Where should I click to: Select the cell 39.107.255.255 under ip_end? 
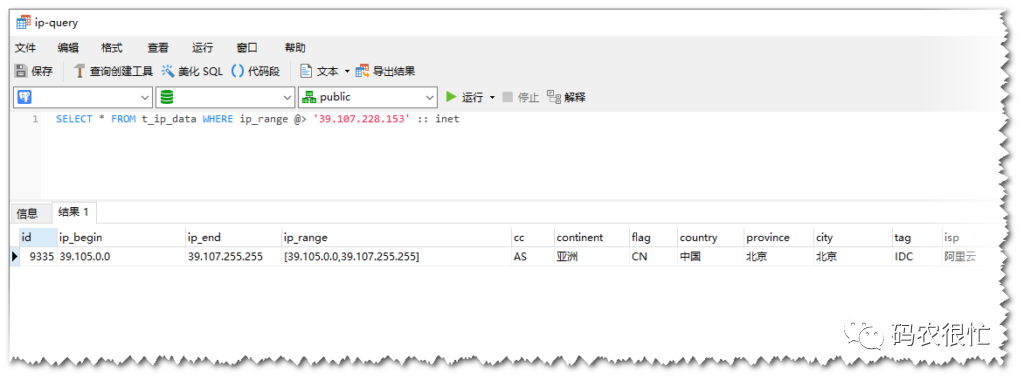[233, 257]
